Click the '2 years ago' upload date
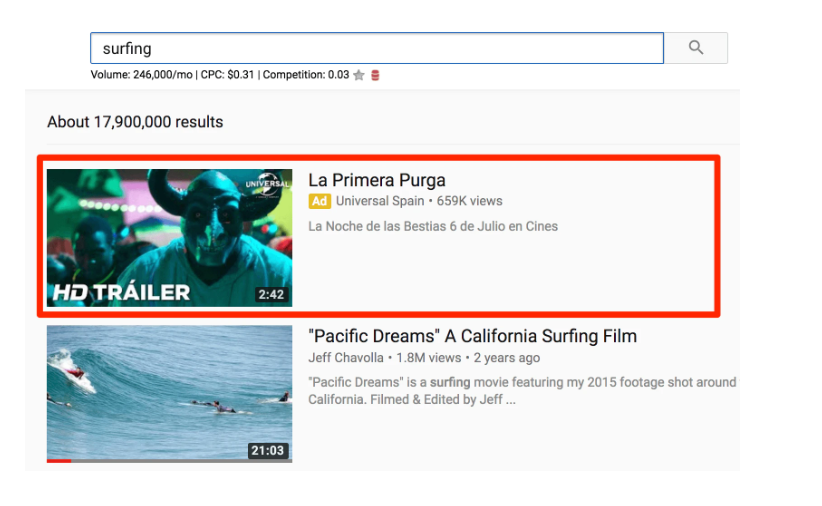Image resolution: width=822 pixels, height=506 pixels. click(x=506, y=358)
